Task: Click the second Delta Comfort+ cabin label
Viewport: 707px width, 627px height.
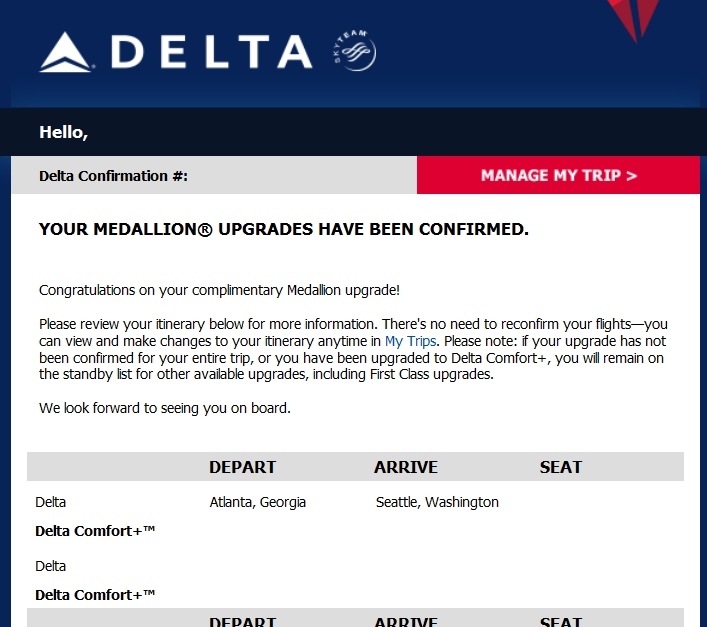Action: tap(95, 595)
